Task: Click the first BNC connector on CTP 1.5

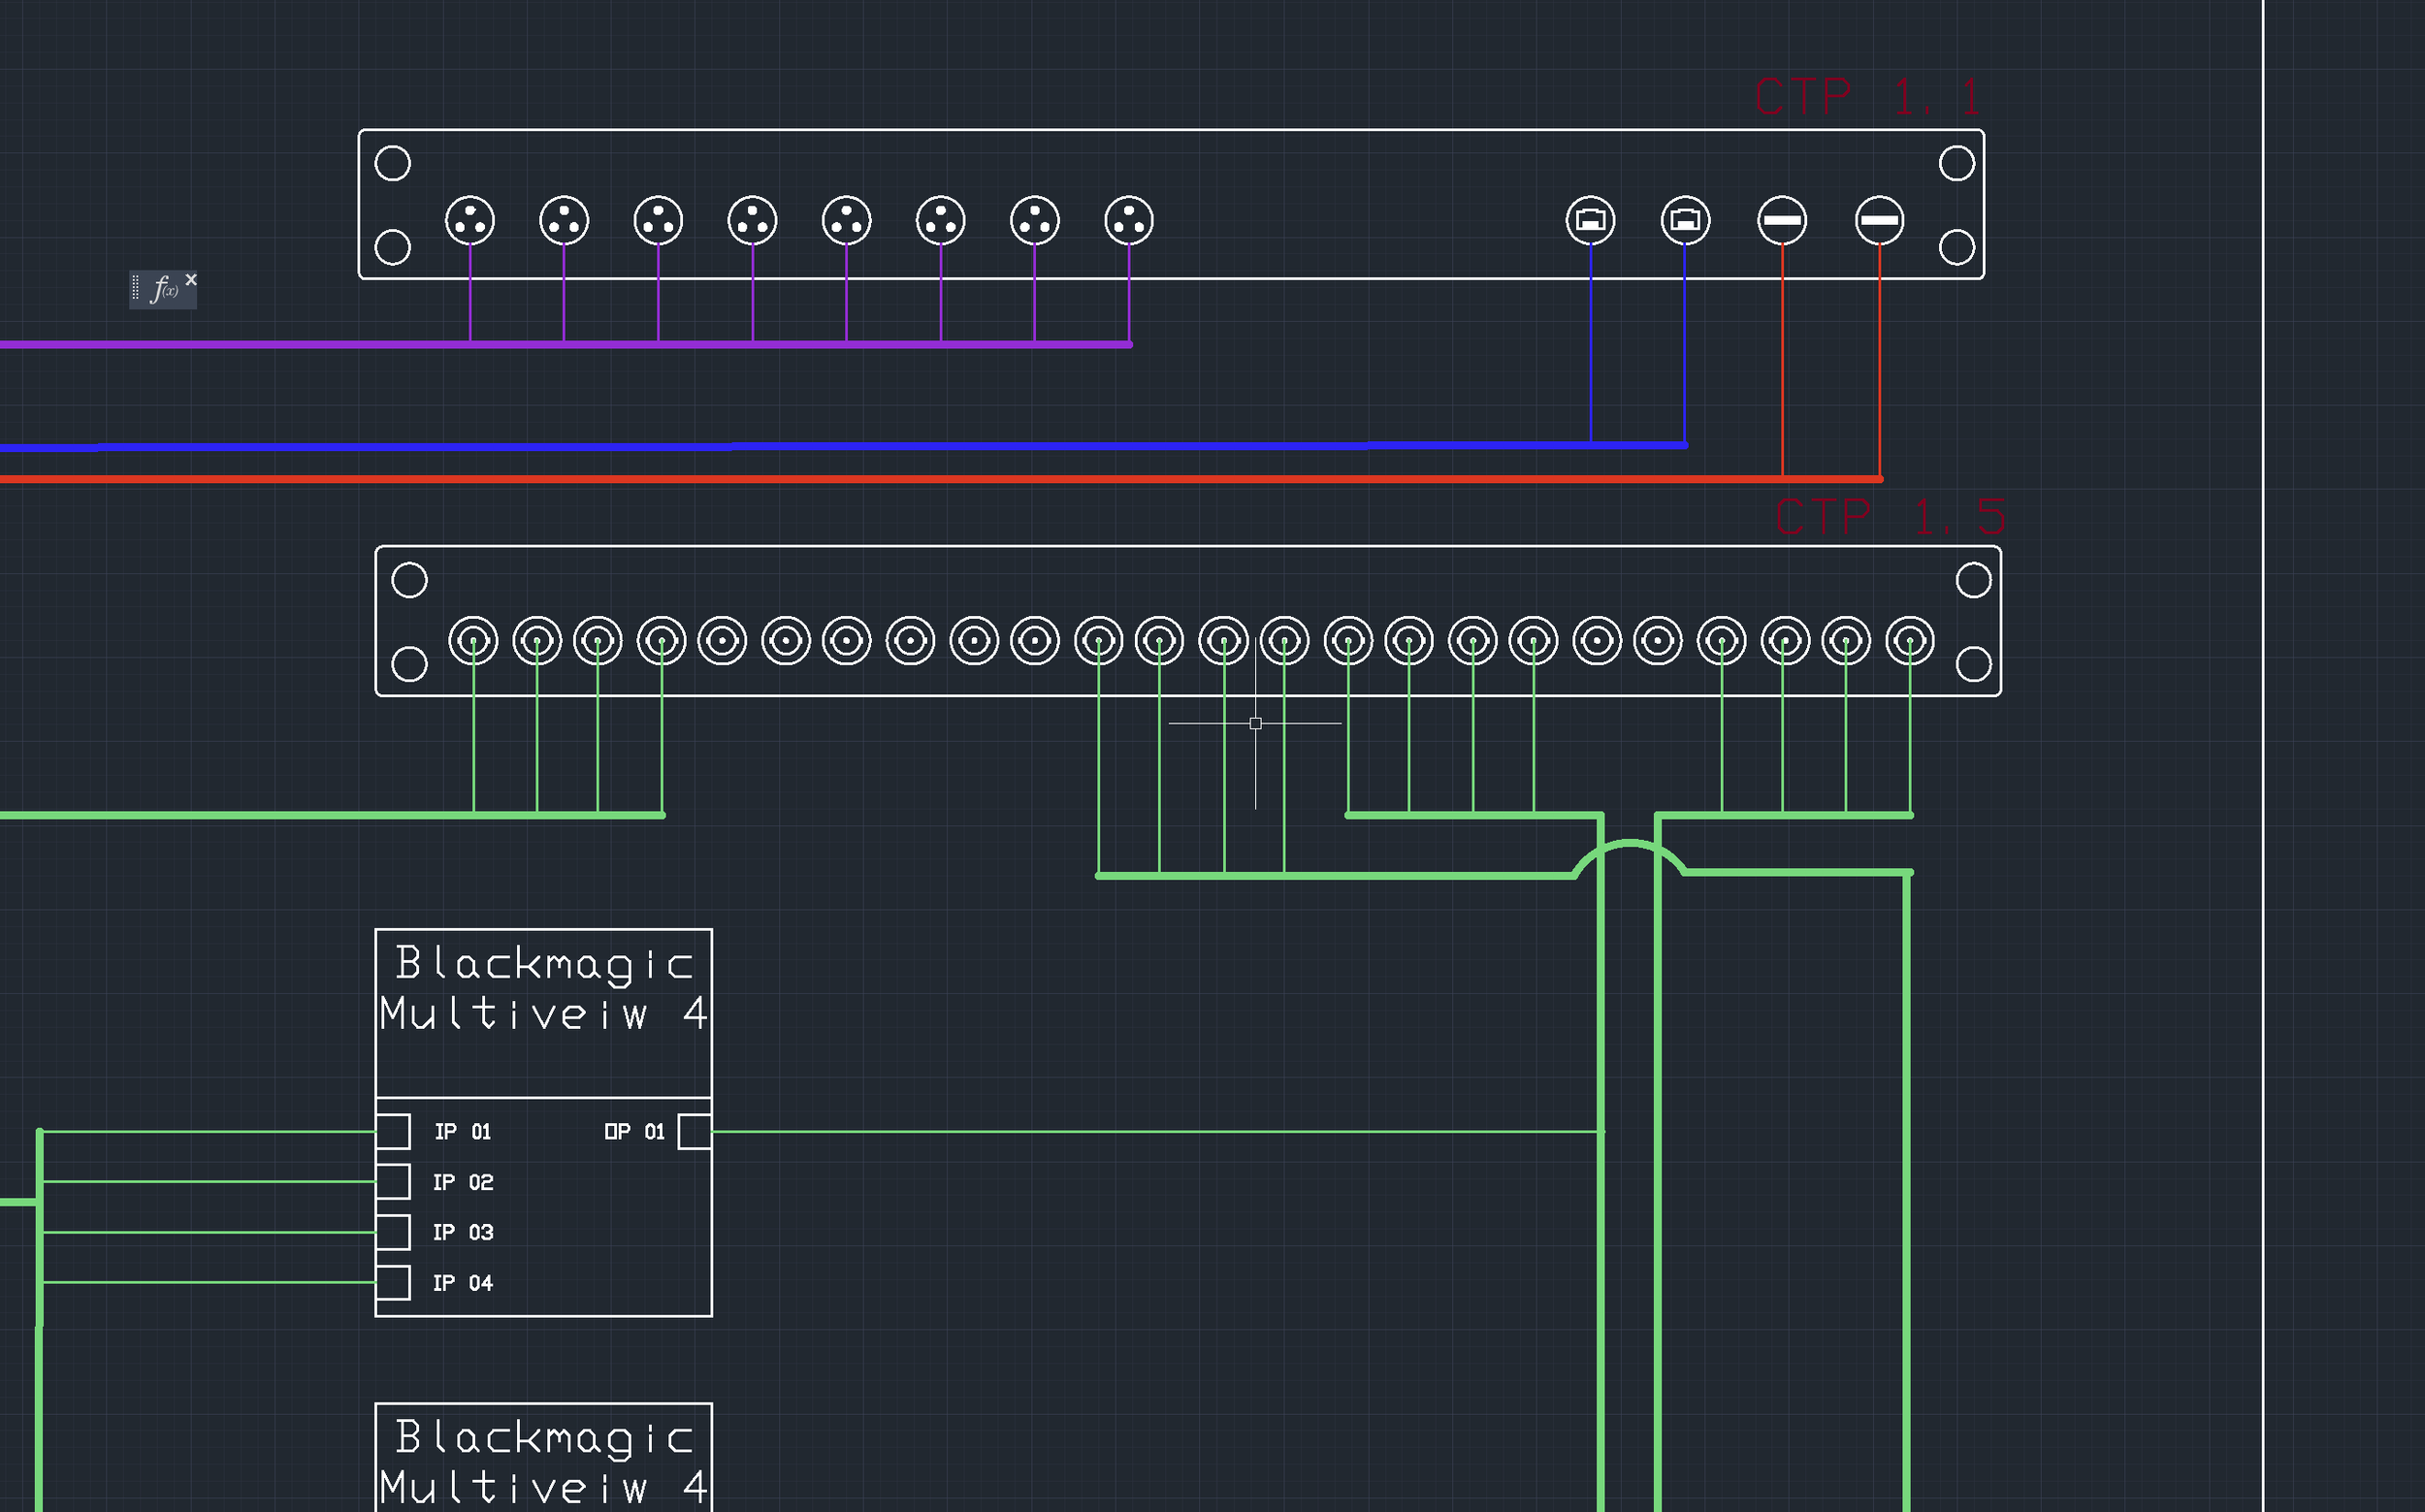Action: coord(474,641)
